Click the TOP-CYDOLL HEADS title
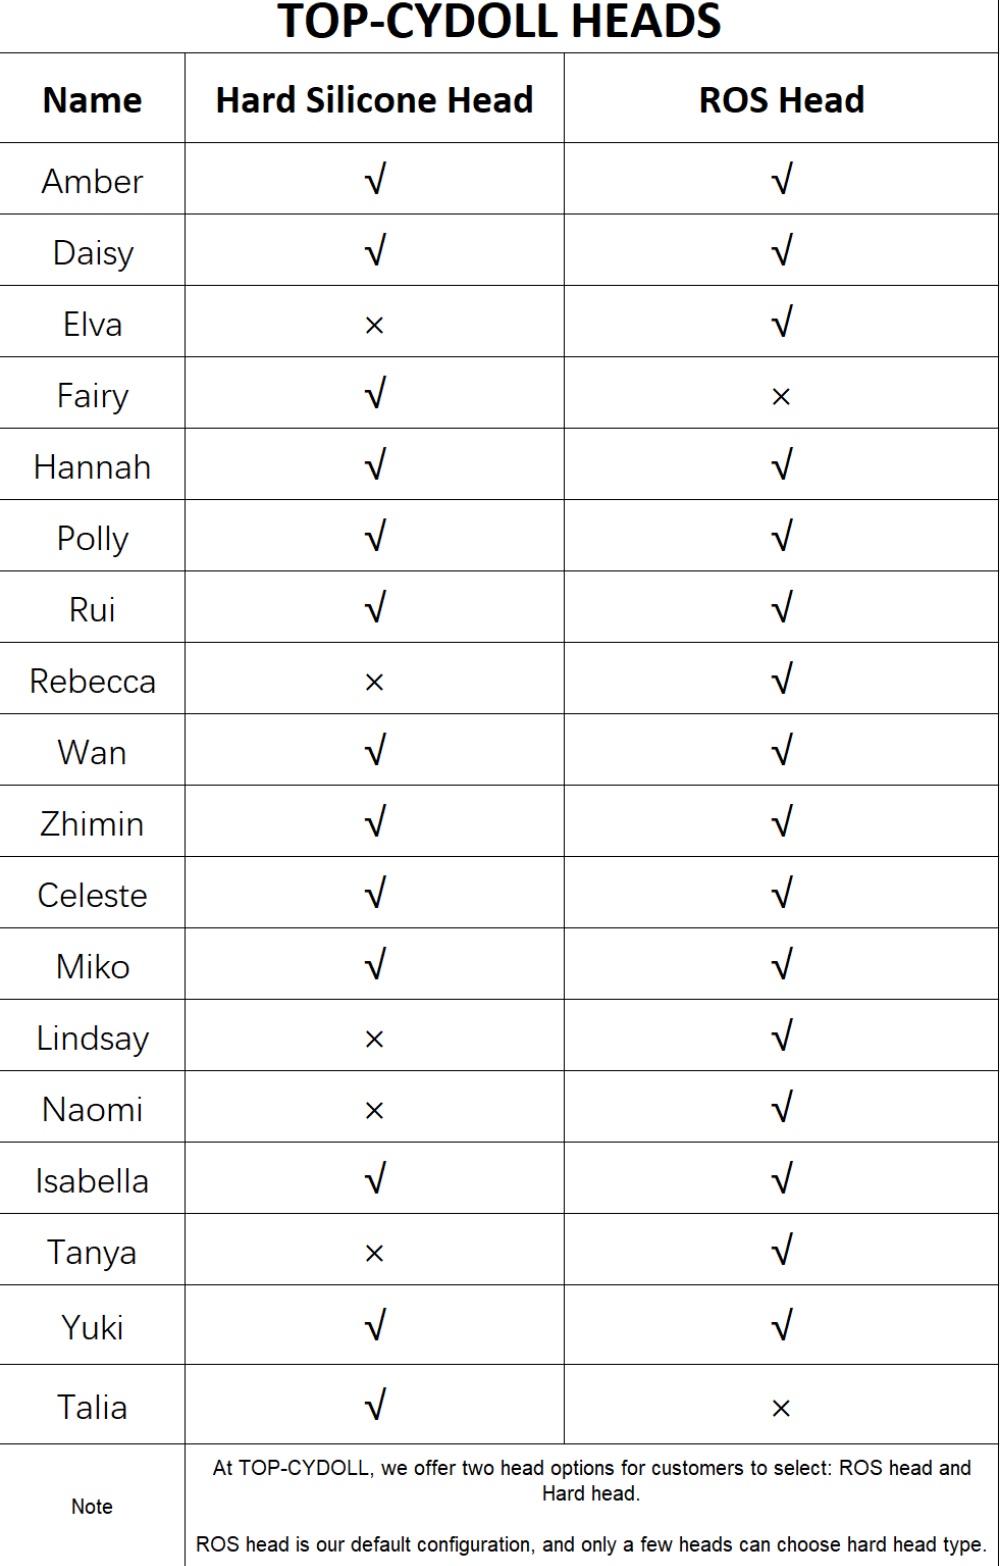1000x1566 pixels. (499, 22)
